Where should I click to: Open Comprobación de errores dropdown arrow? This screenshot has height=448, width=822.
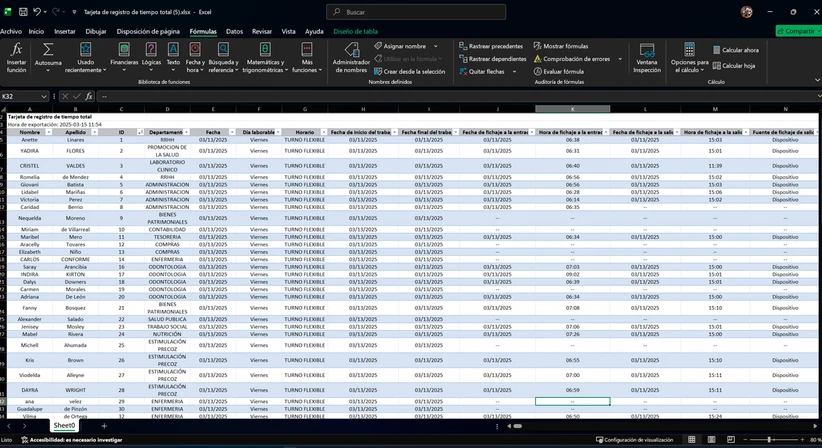pos(620,59)
